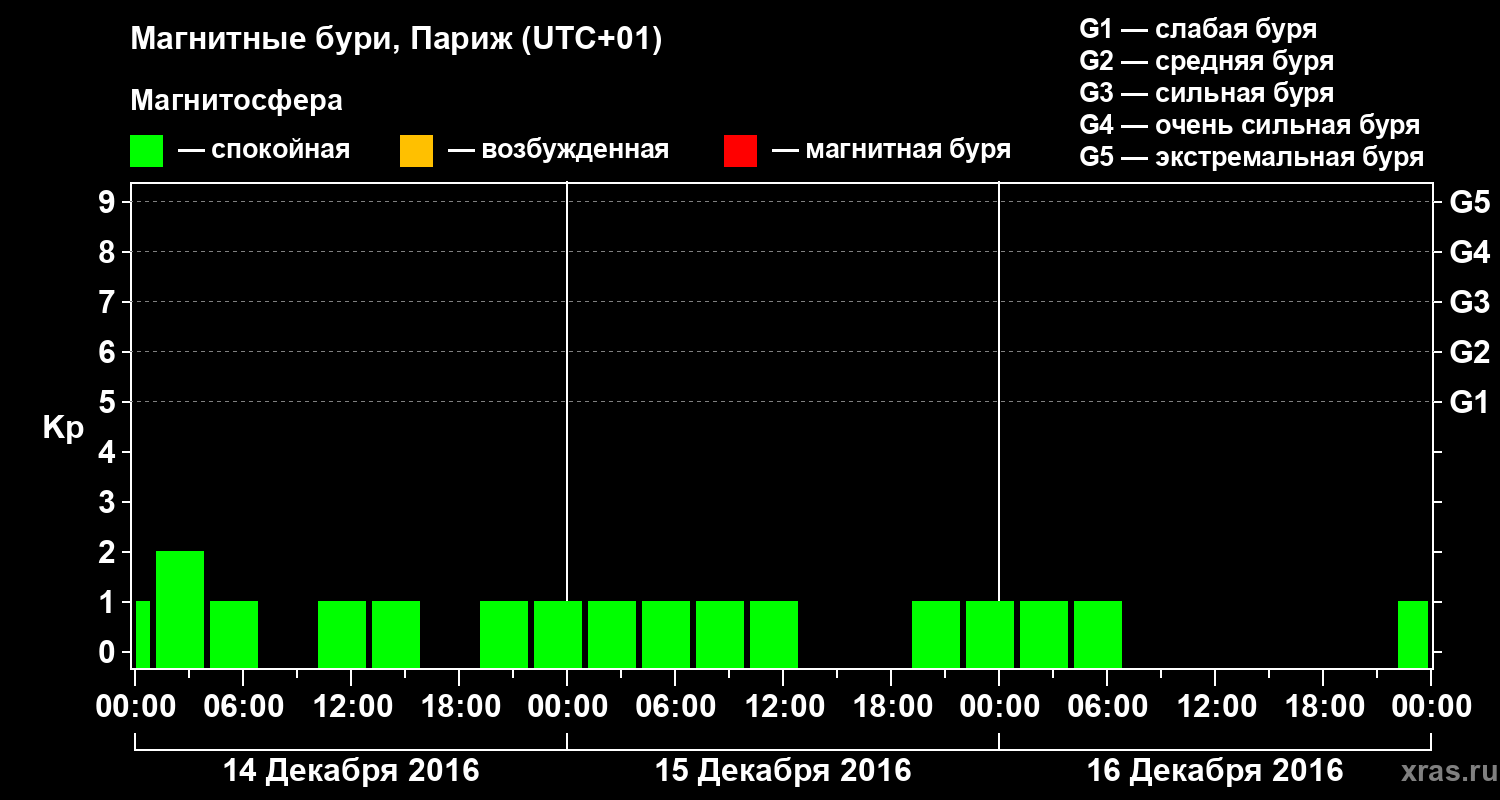Click the '— магнитная буря' legend label
The image size is (1500, 800).
pyautogui.click(x=891, y=151)
